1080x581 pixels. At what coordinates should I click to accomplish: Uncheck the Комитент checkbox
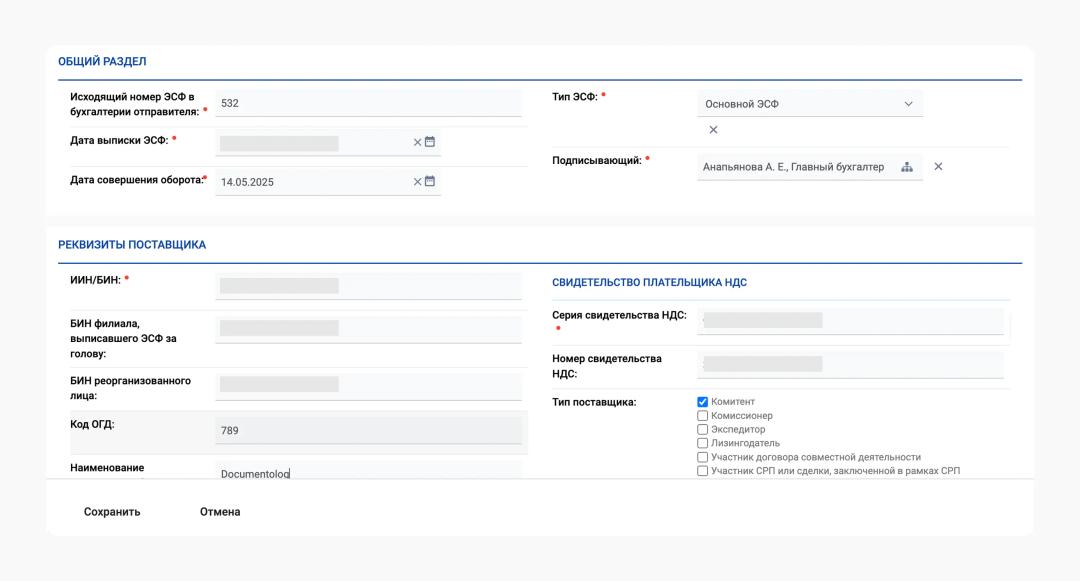click(703, 402)
